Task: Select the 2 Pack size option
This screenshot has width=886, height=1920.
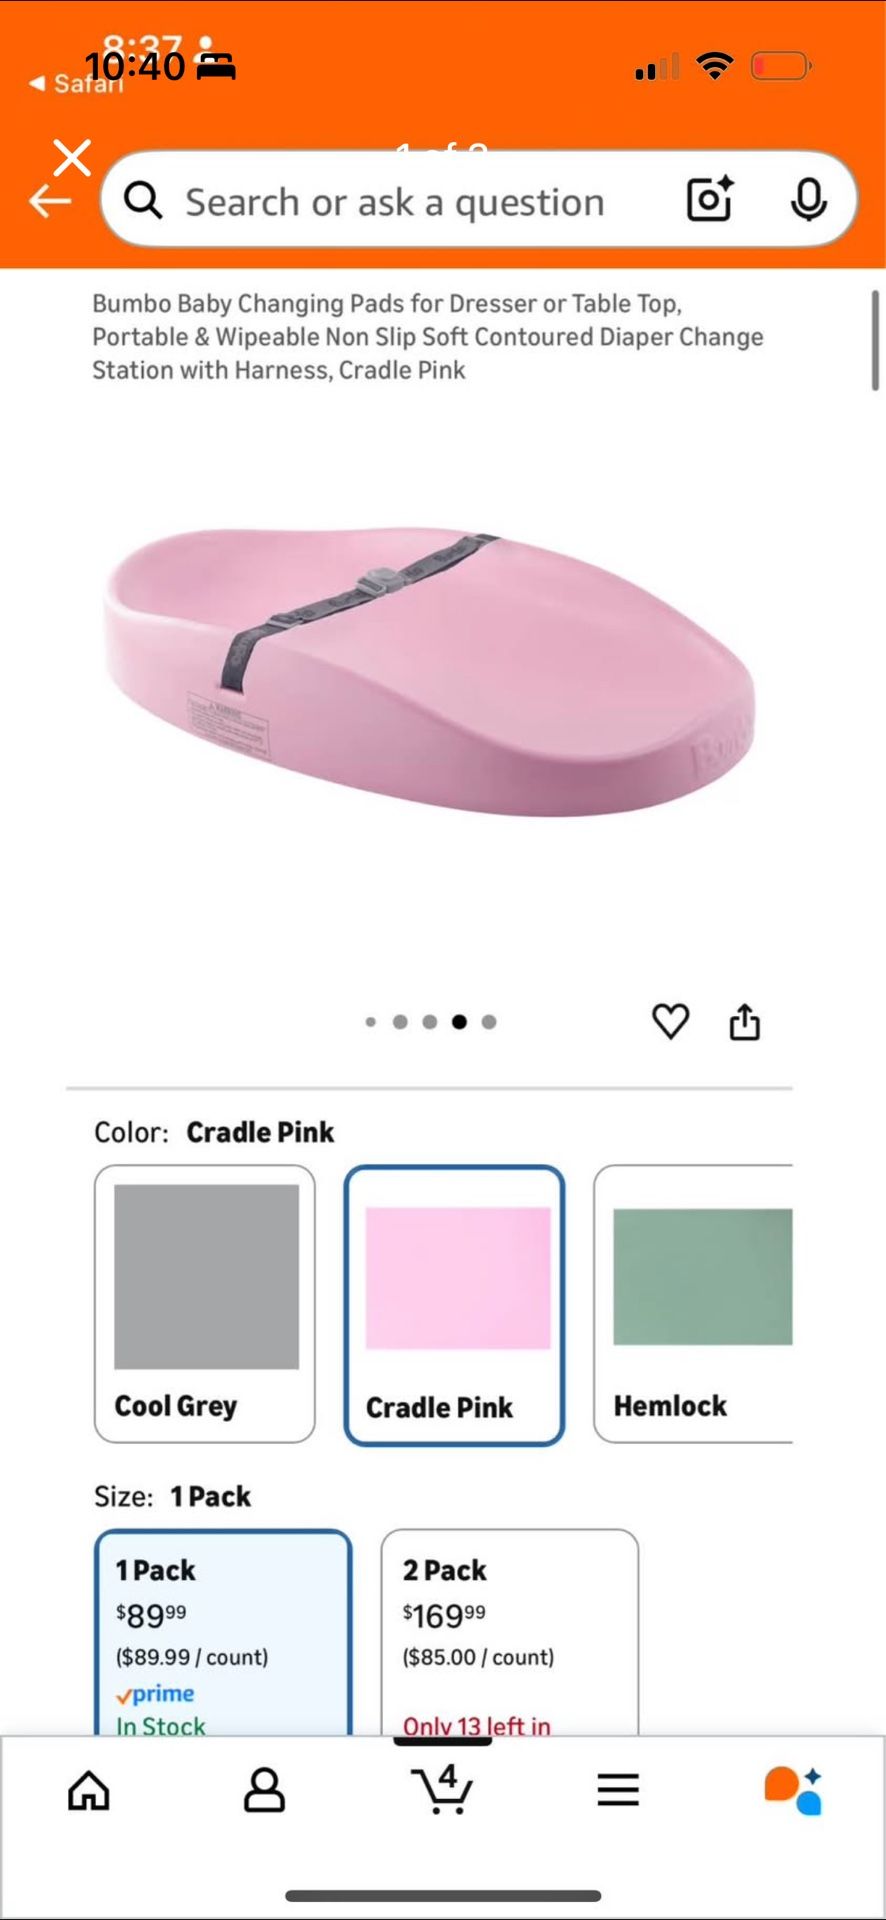Action: point(509,1632)
